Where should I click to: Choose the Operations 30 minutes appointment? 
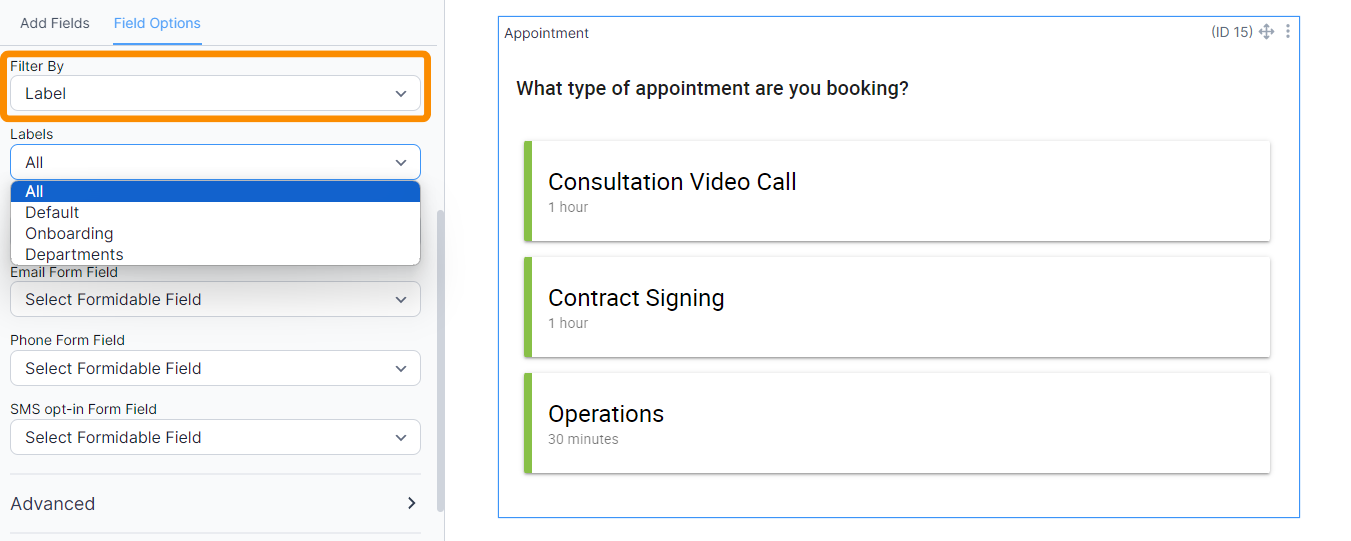pos(898,423)
